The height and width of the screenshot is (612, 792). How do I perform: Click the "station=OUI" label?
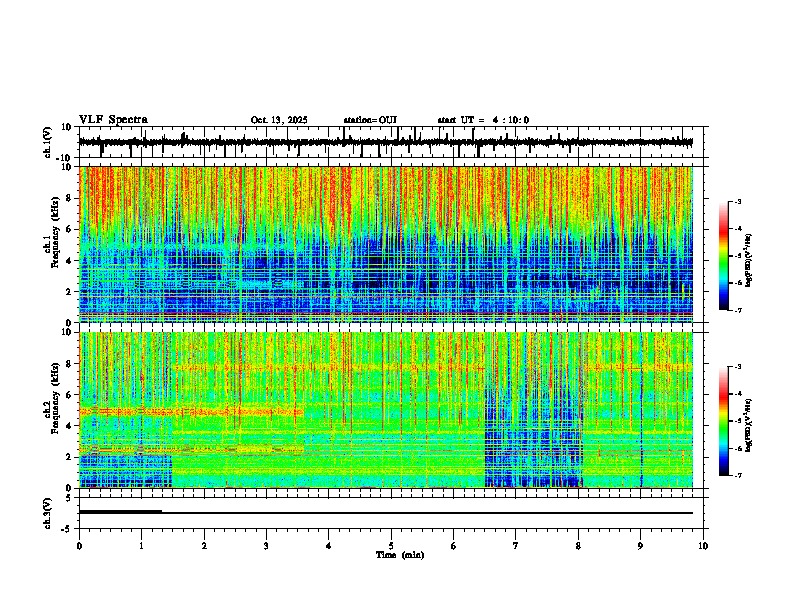tap(370, 120)
